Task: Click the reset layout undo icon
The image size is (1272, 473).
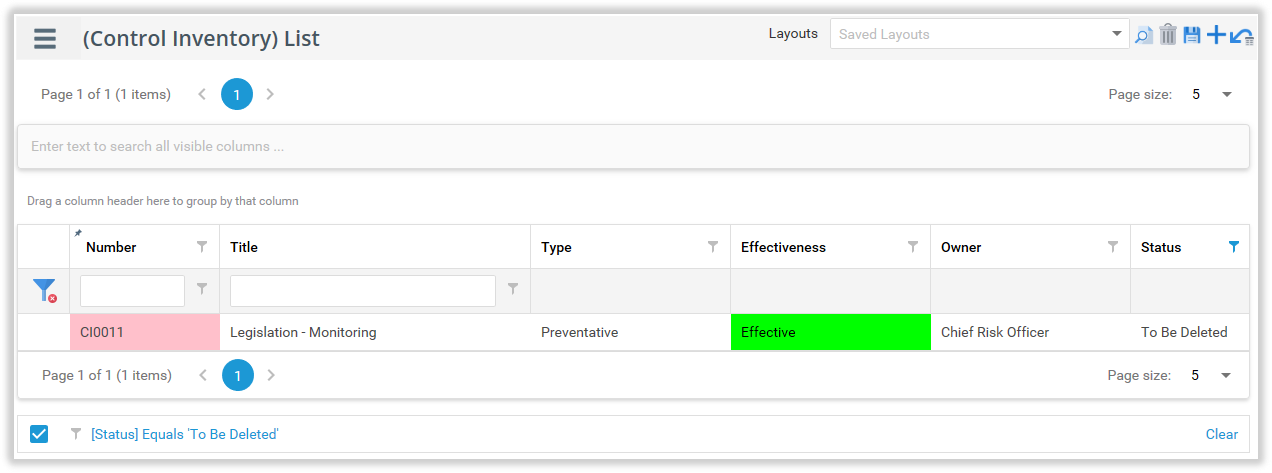Action: pos(1242,36)
